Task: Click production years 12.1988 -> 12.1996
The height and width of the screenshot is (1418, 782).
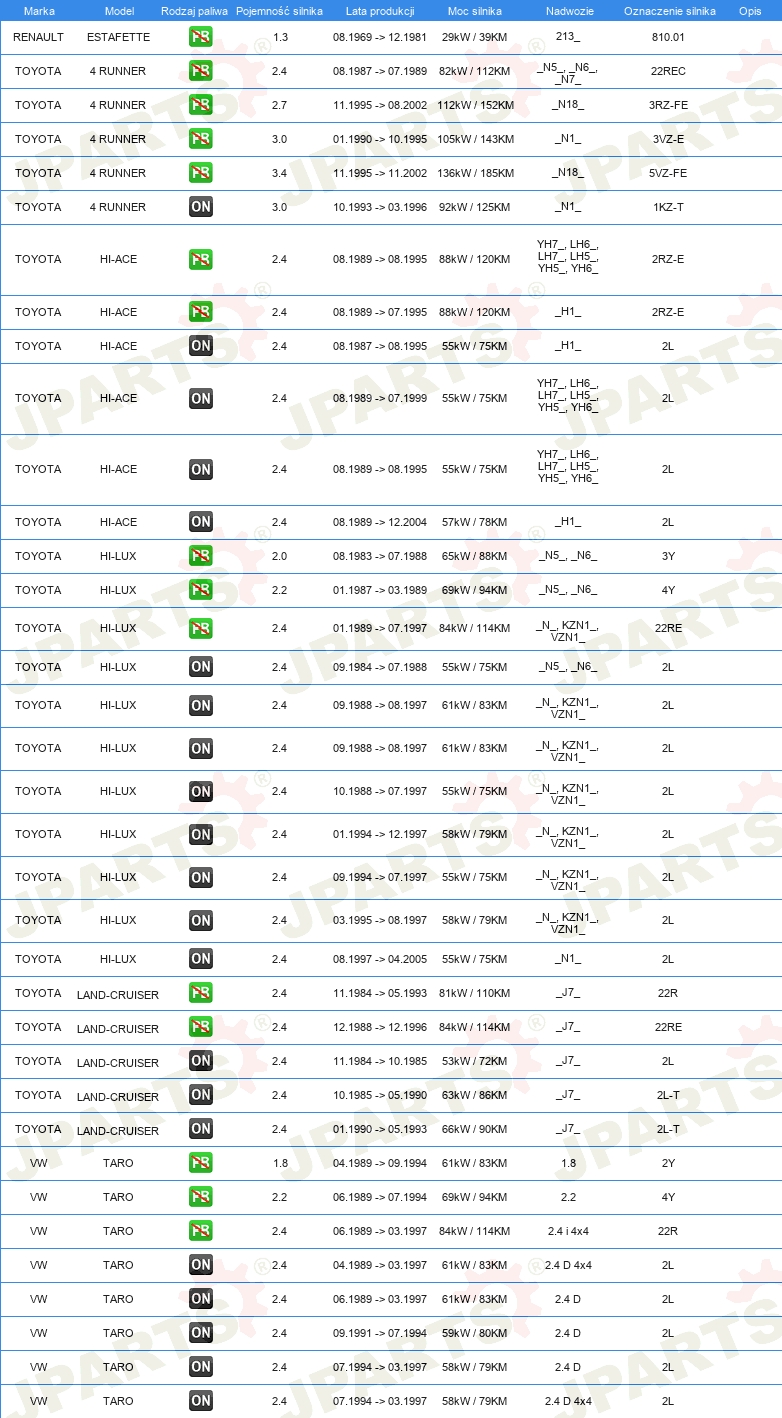Action: (380, 1027)
